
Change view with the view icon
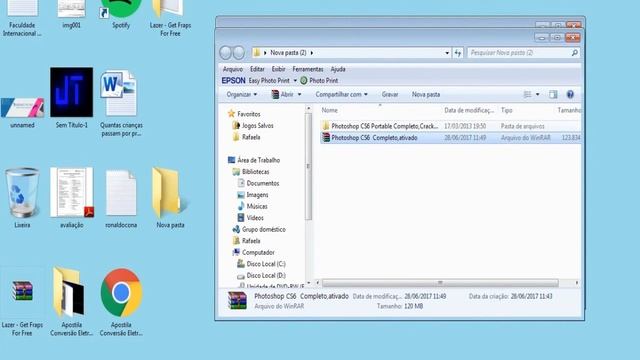click(x=527, y=94)
